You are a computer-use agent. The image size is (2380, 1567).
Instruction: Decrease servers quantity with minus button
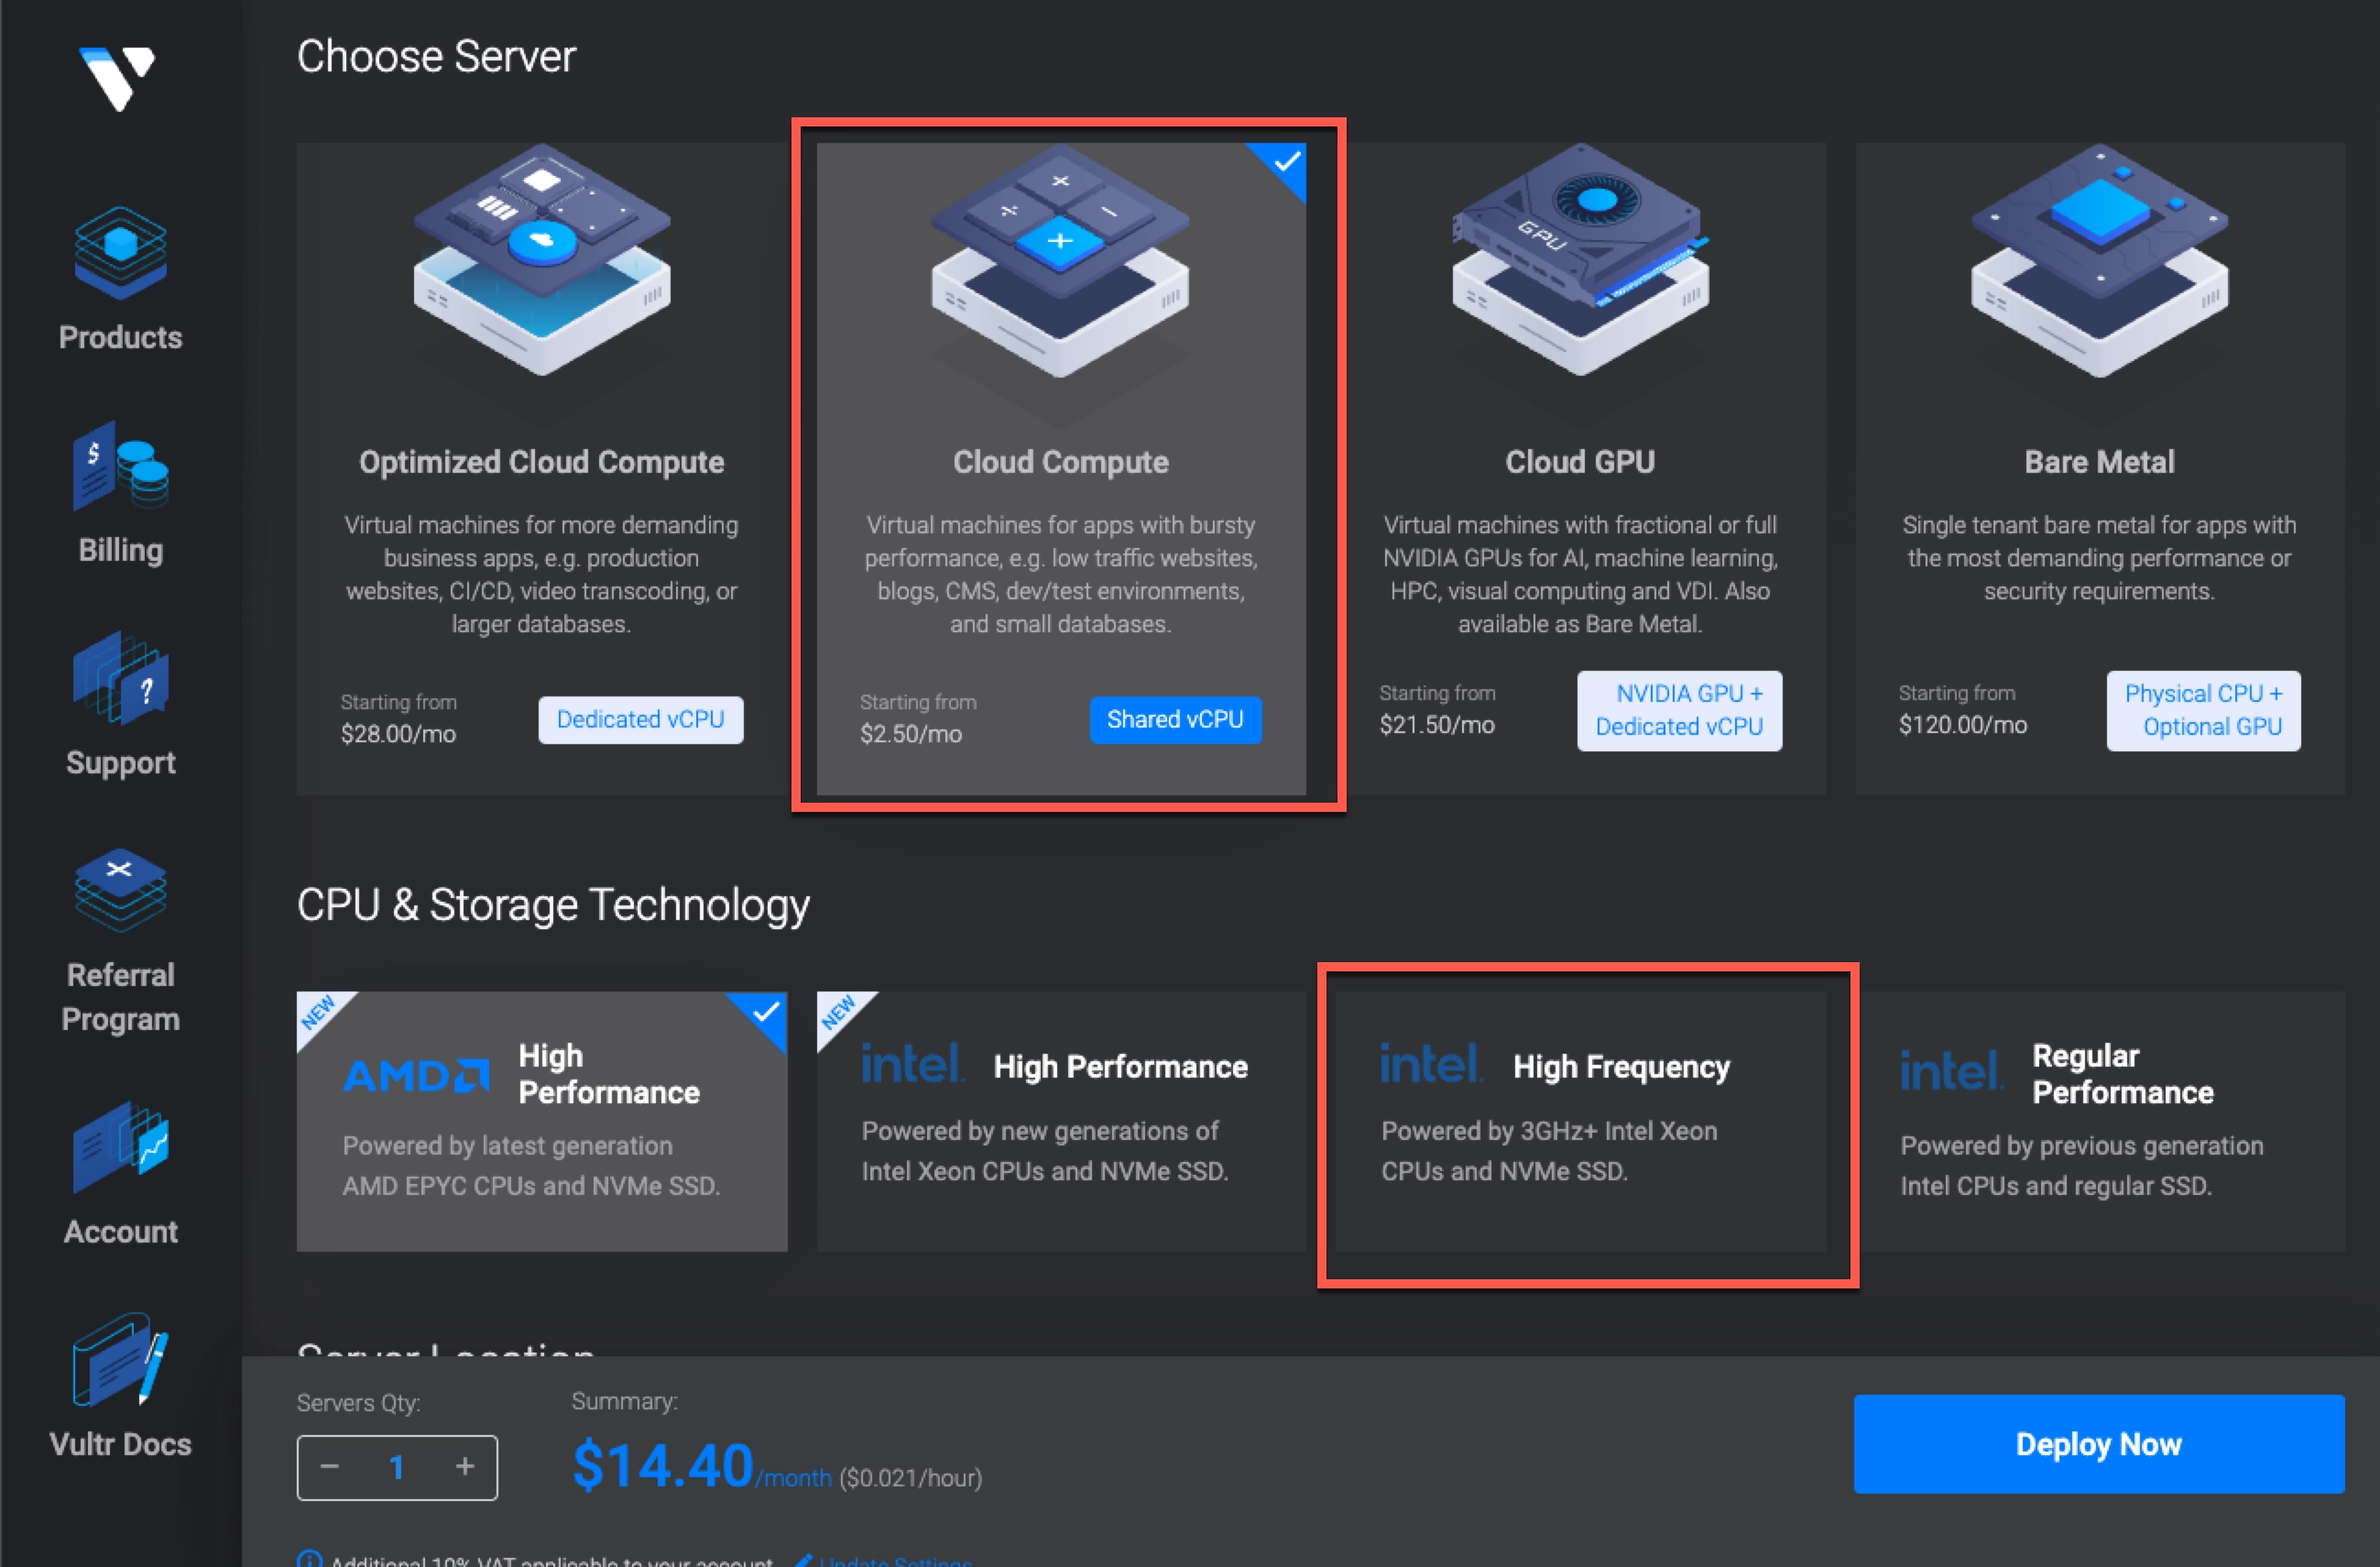coord(330,1466)
